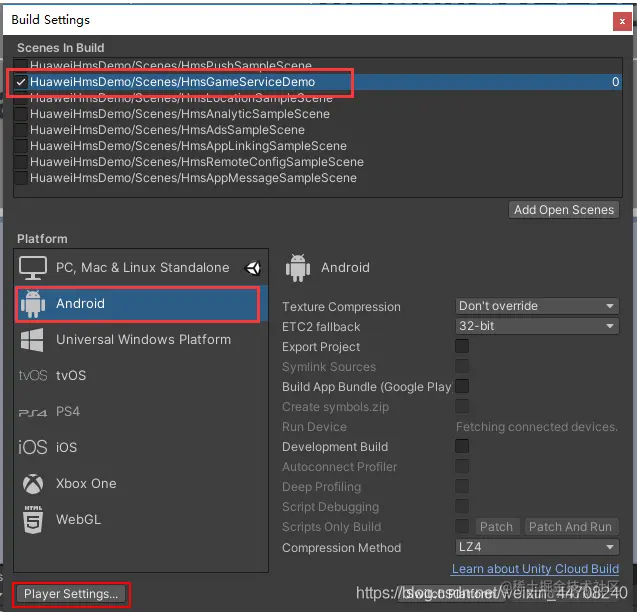Select the HmsRemoteConfigSampleScene scene row
The image size is (638, 612).
(318, 162)
